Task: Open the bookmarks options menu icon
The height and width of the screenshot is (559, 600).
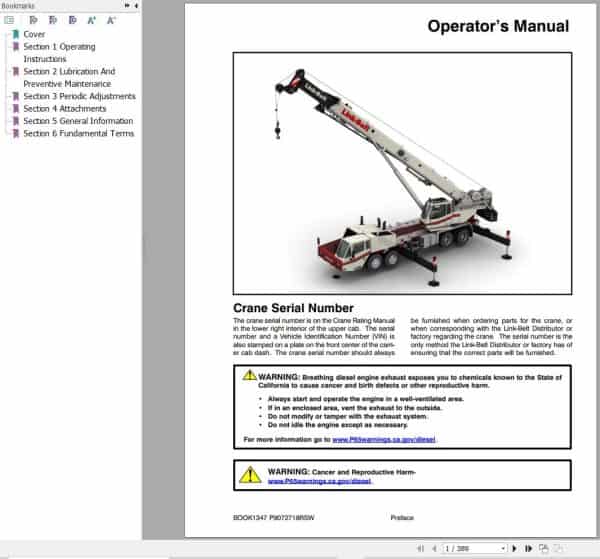Action: pos(9,20)
